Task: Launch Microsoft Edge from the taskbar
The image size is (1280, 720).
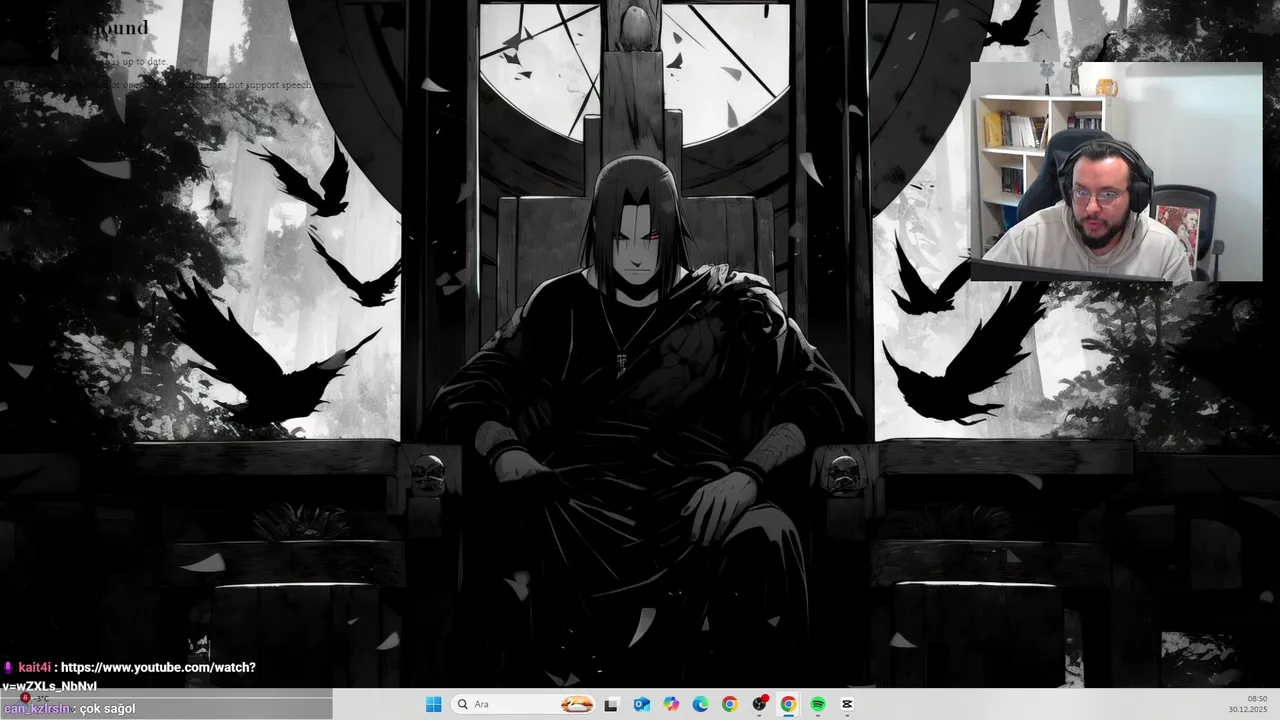Action: pyautogui.click(x=700, y=704)
